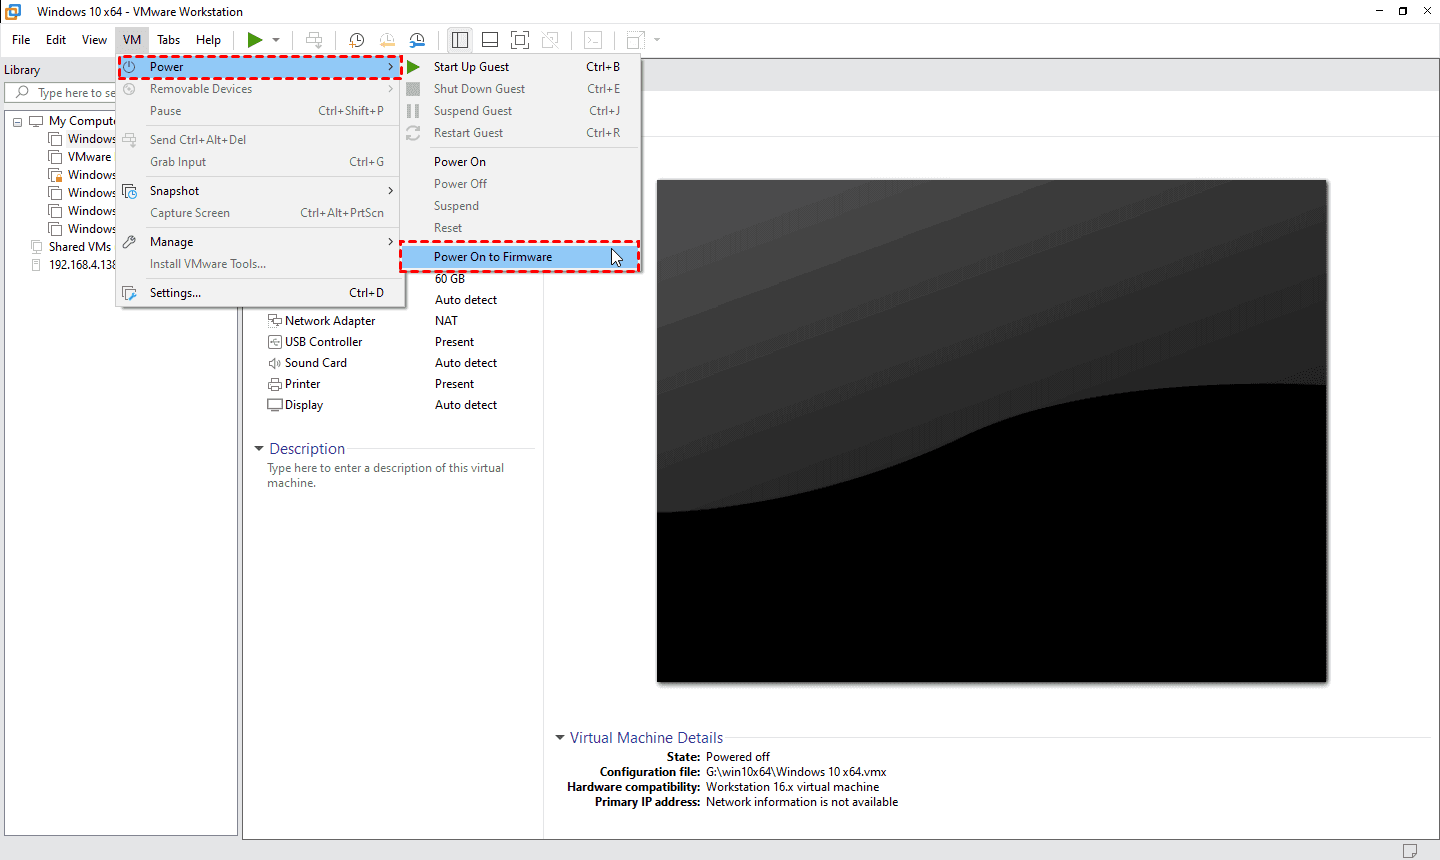Image resolution: width=1440 pixels, height=860 pixels.
Task: Open the power options dropdown arrow in toolbar
Action: click(x=276, y=40)
